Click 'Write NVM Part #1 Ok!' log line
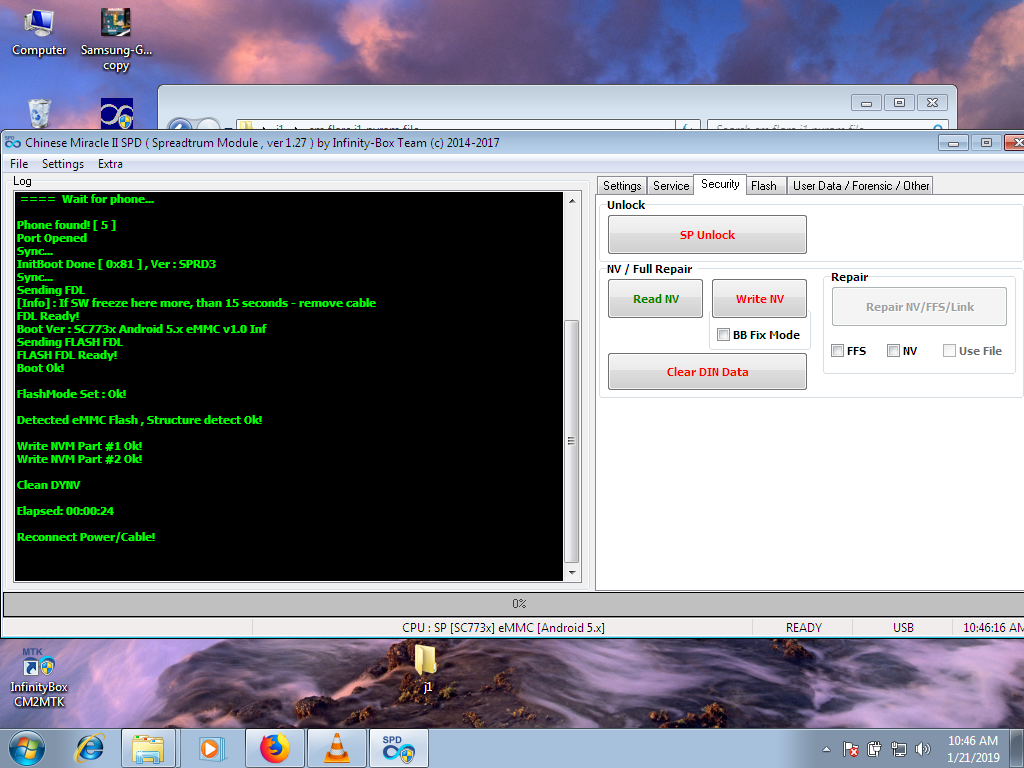 pos(80,446)
